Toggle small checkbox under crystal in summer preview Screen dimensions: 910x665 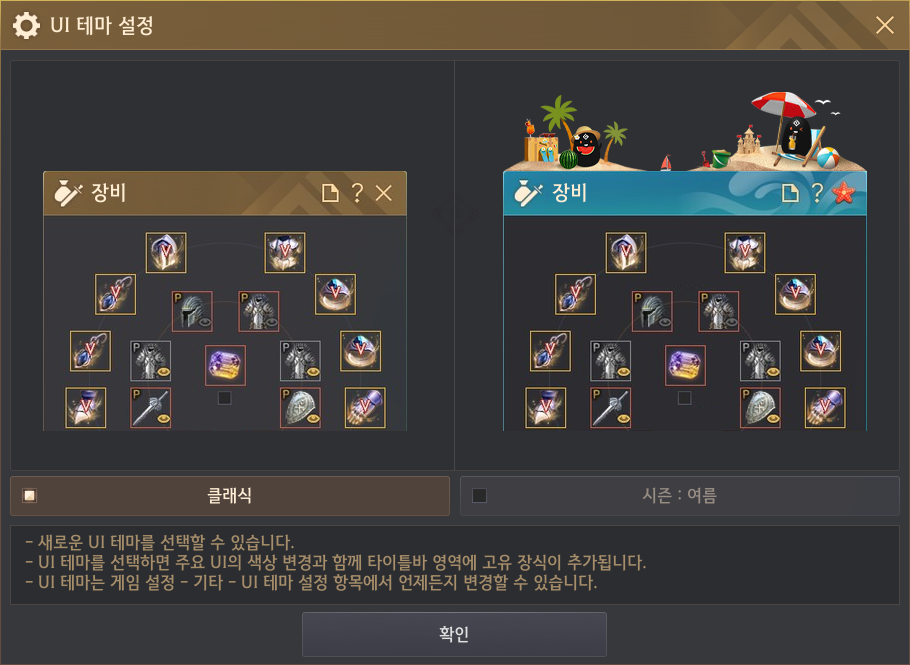click(685, 398)
